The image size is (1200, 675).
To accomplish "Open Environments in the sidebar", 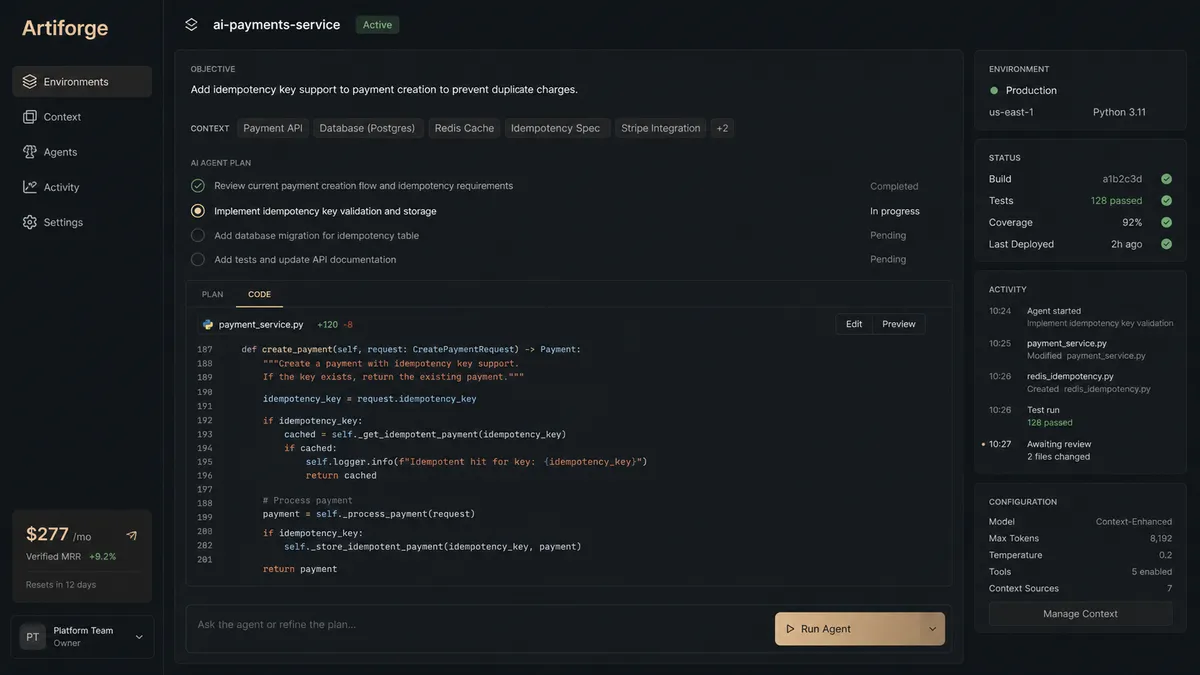I will point(82,82).
